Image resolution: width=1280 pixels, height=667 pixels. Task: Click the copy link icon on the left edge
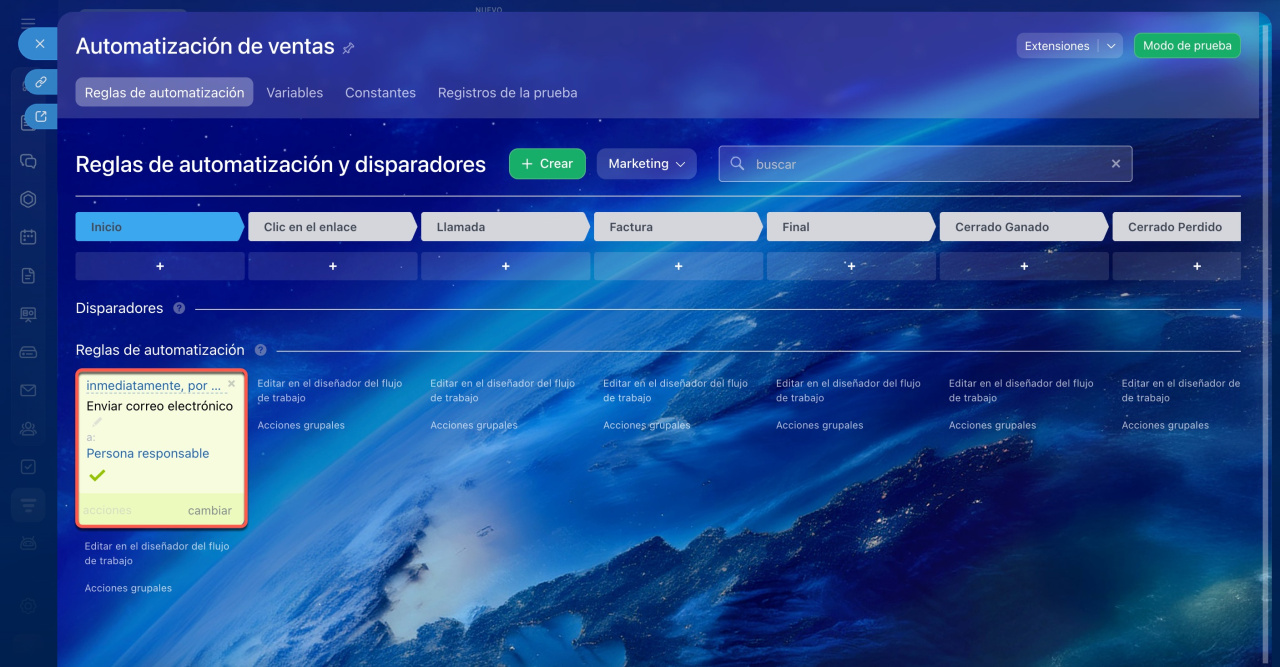click(41, 82)
